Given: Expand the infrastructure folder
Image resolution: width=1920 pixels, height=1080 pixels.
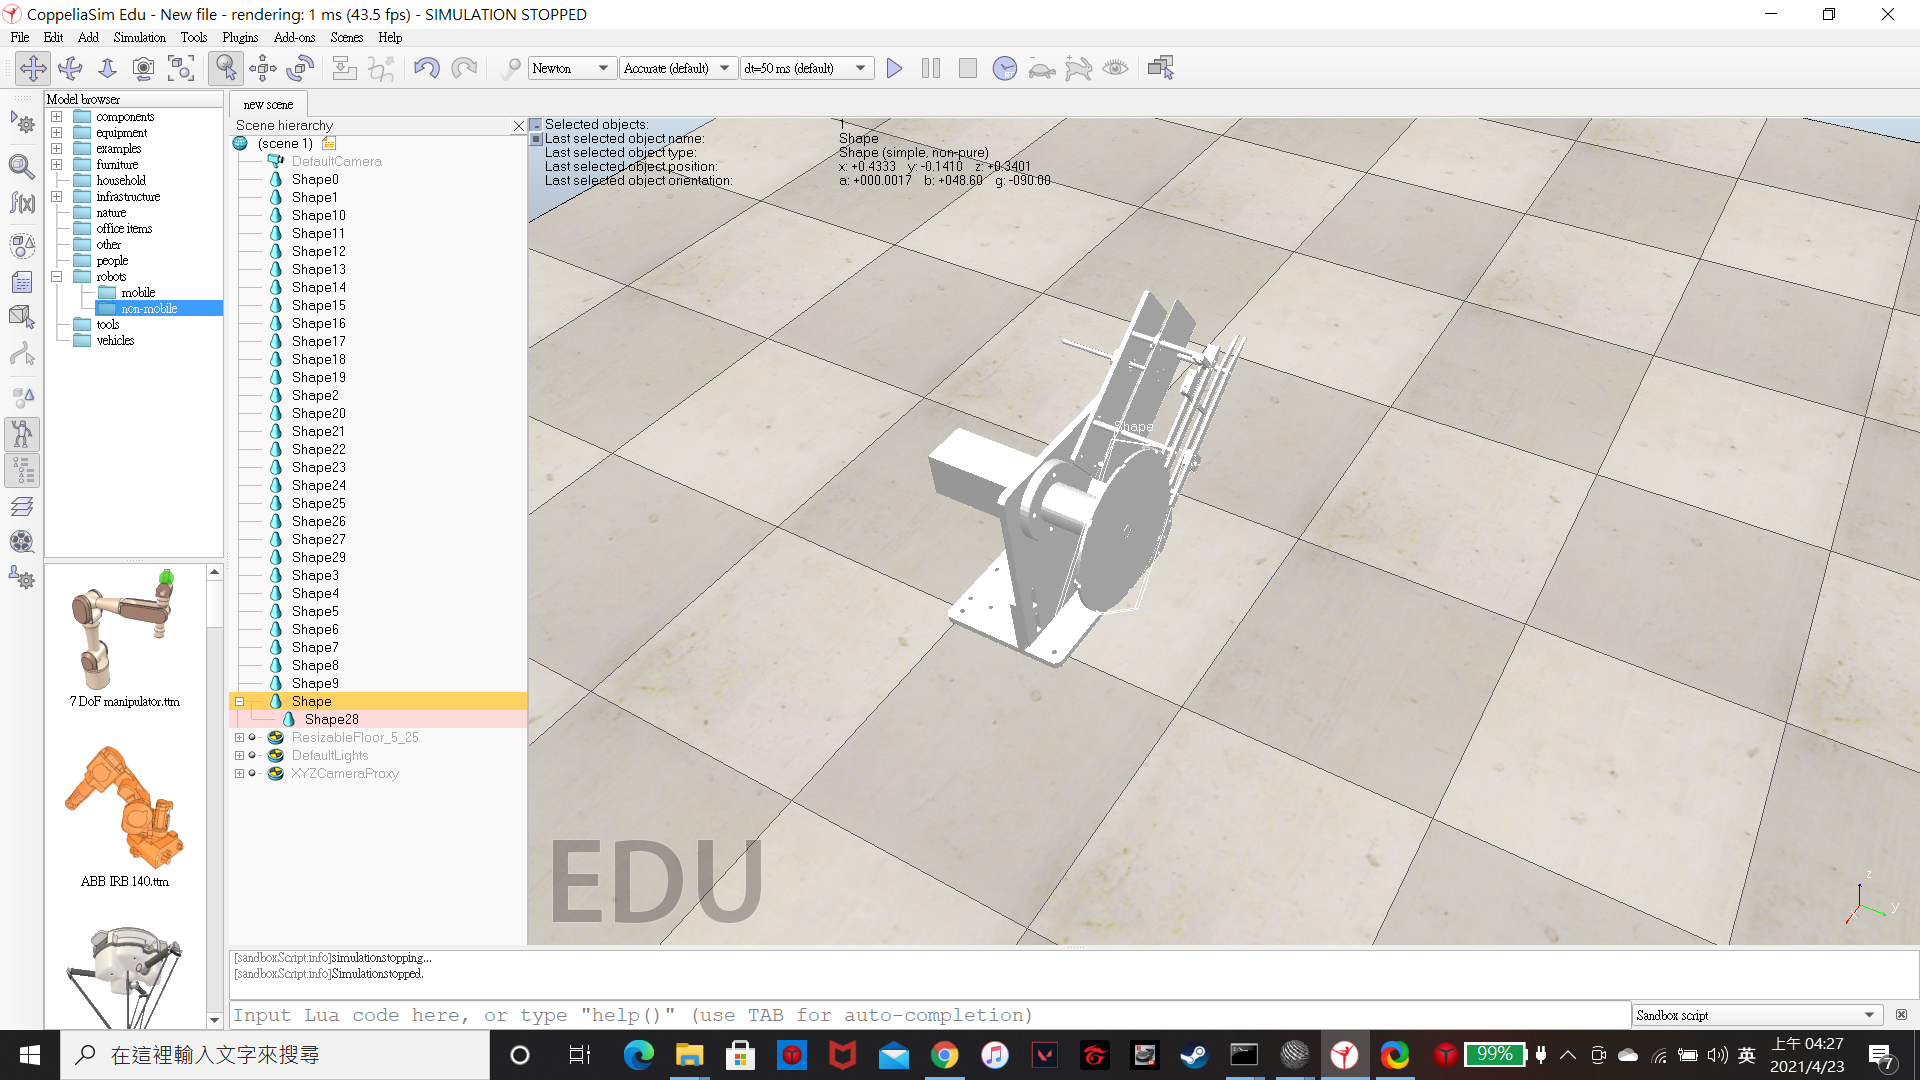Looking at the screenshot, I should pos(57,197).
